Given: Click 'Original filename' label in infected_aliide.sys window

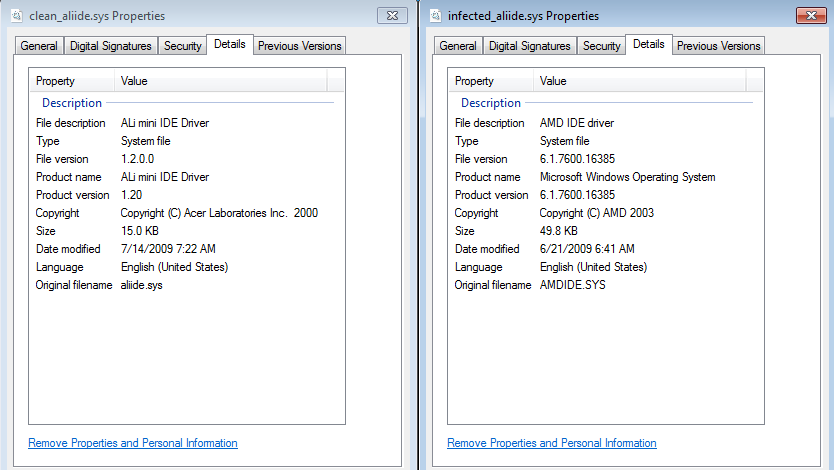Looking at the screenshot, I should coord(493,285).
